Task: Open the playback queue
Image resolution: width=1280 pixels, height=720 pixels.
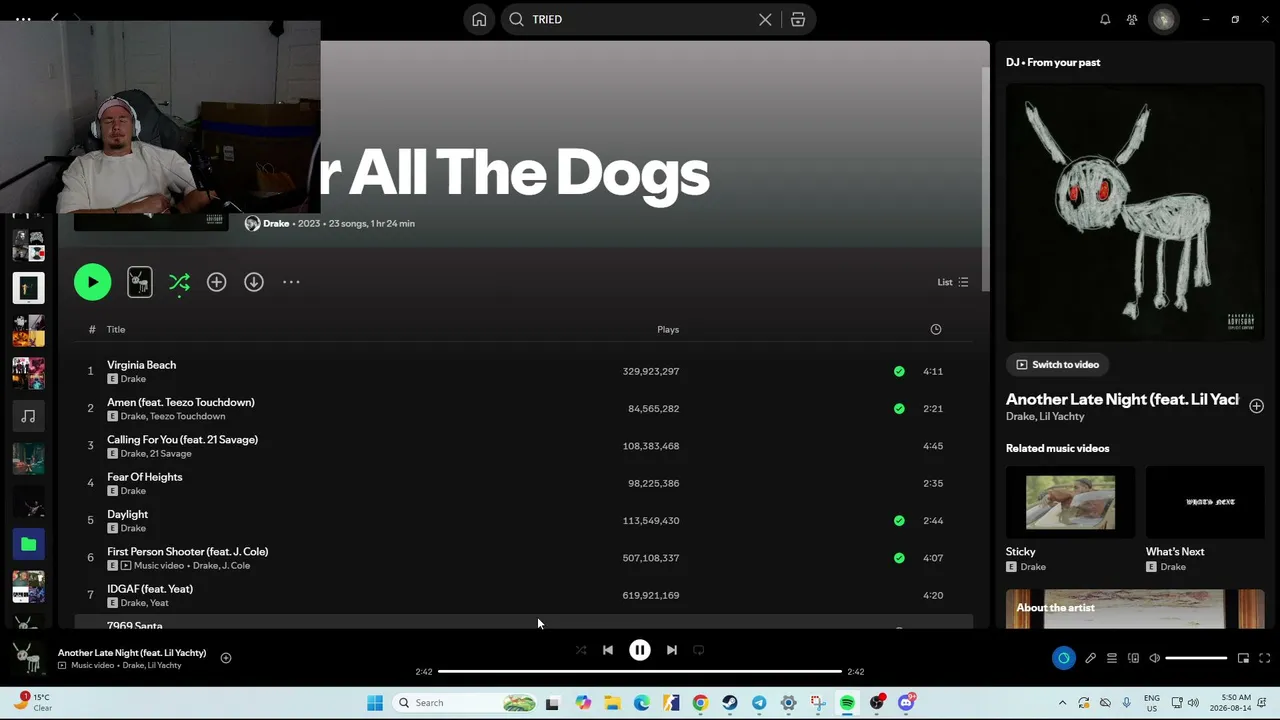Action: [1112, 658]
